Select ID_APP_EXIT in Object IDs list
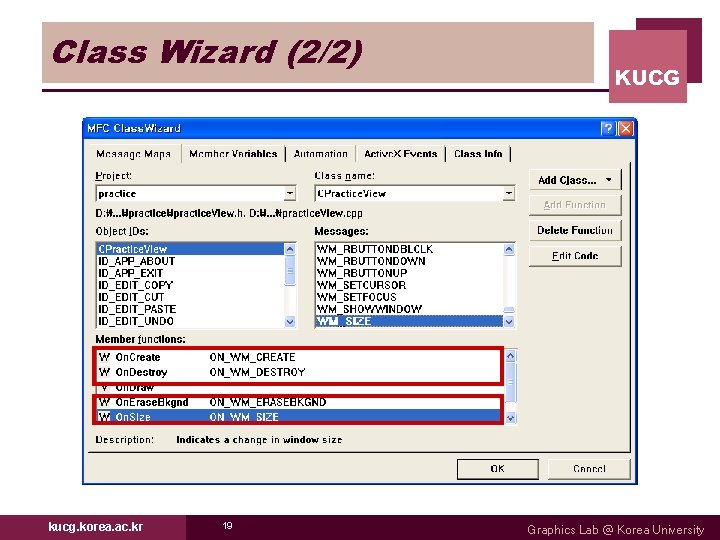This screenshot has width=720, height=540. tap(191, 273)
